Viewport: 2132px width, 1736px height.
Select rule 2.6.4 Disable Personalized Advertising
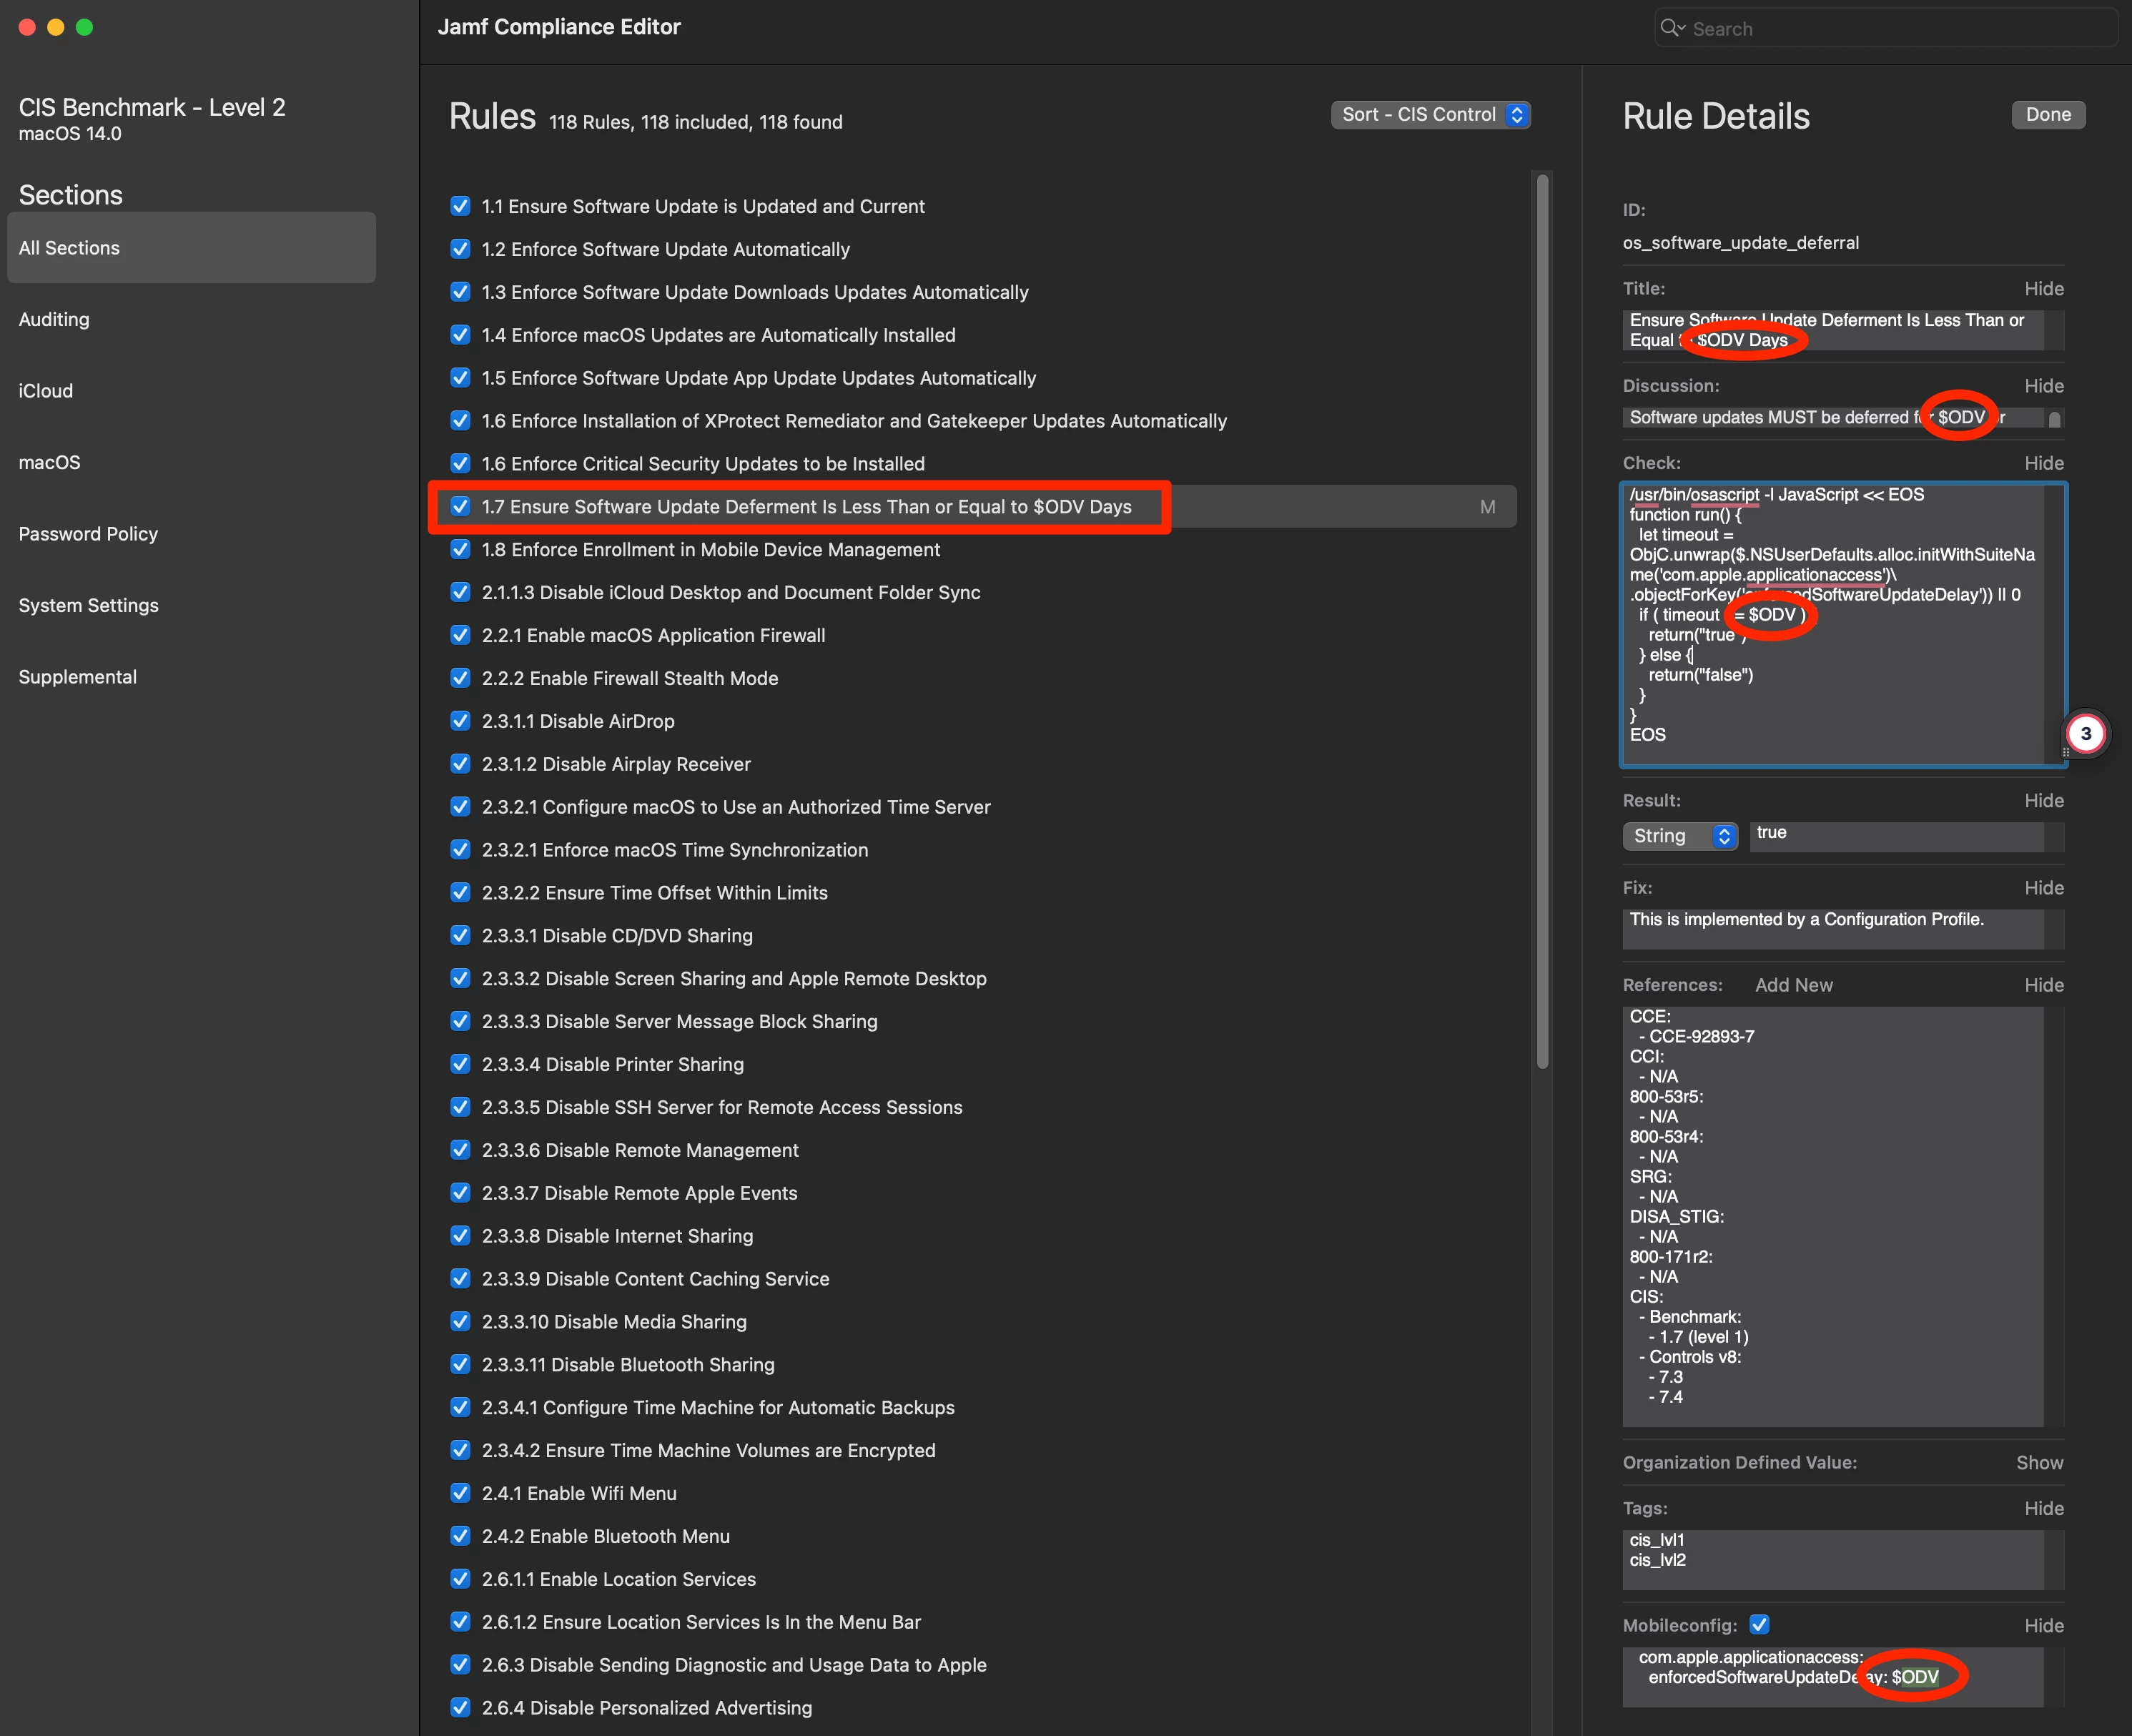point(647,1708)
